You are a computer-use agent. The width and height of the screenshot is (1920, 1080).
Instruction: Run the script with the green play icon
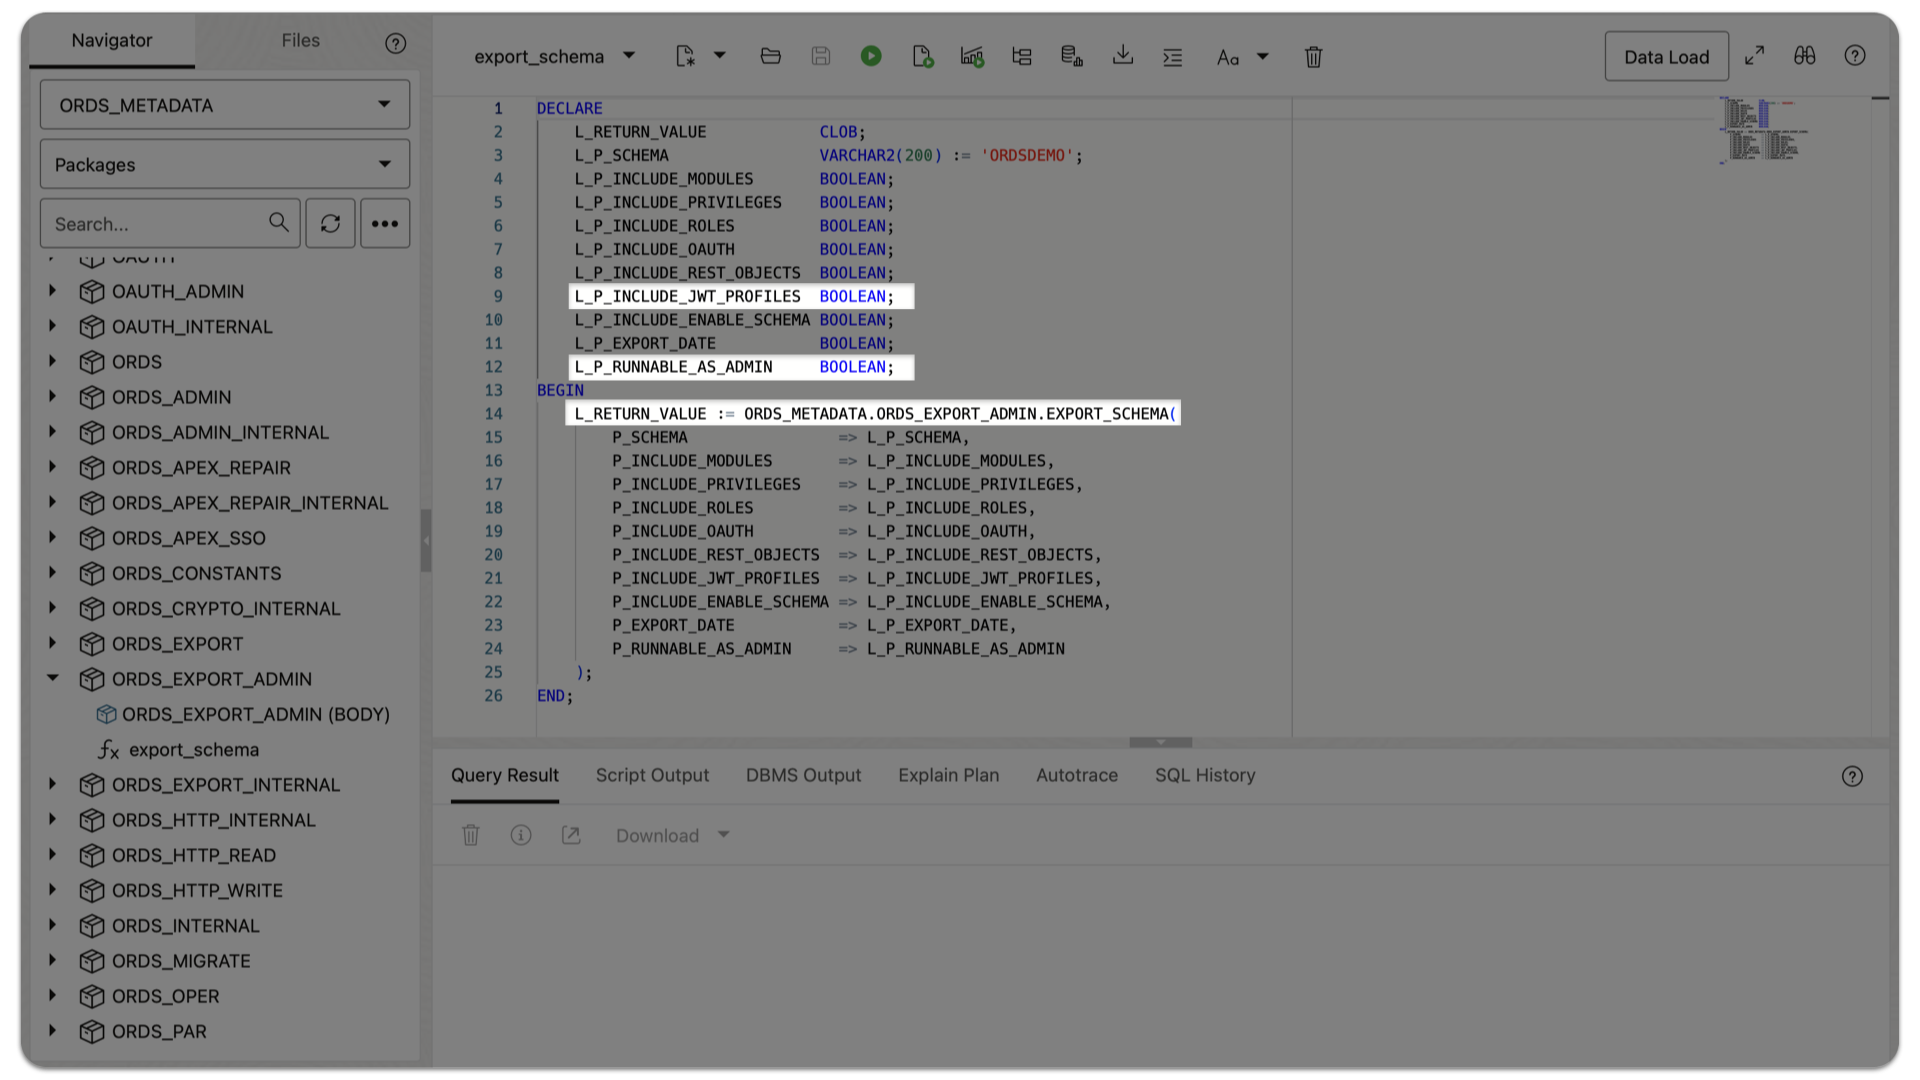click(871, 56)
